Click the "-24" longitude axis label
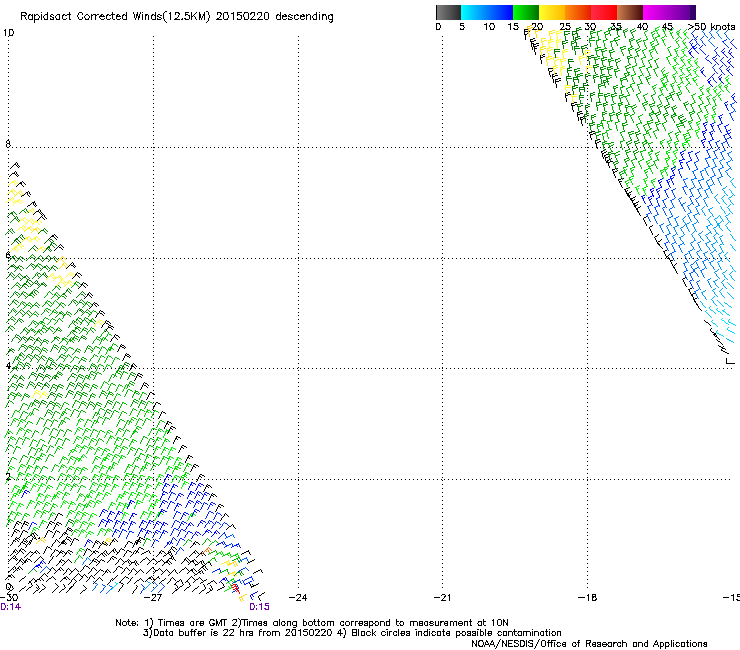The height and width of the screenshot is (650, 740). pos(298,597)
